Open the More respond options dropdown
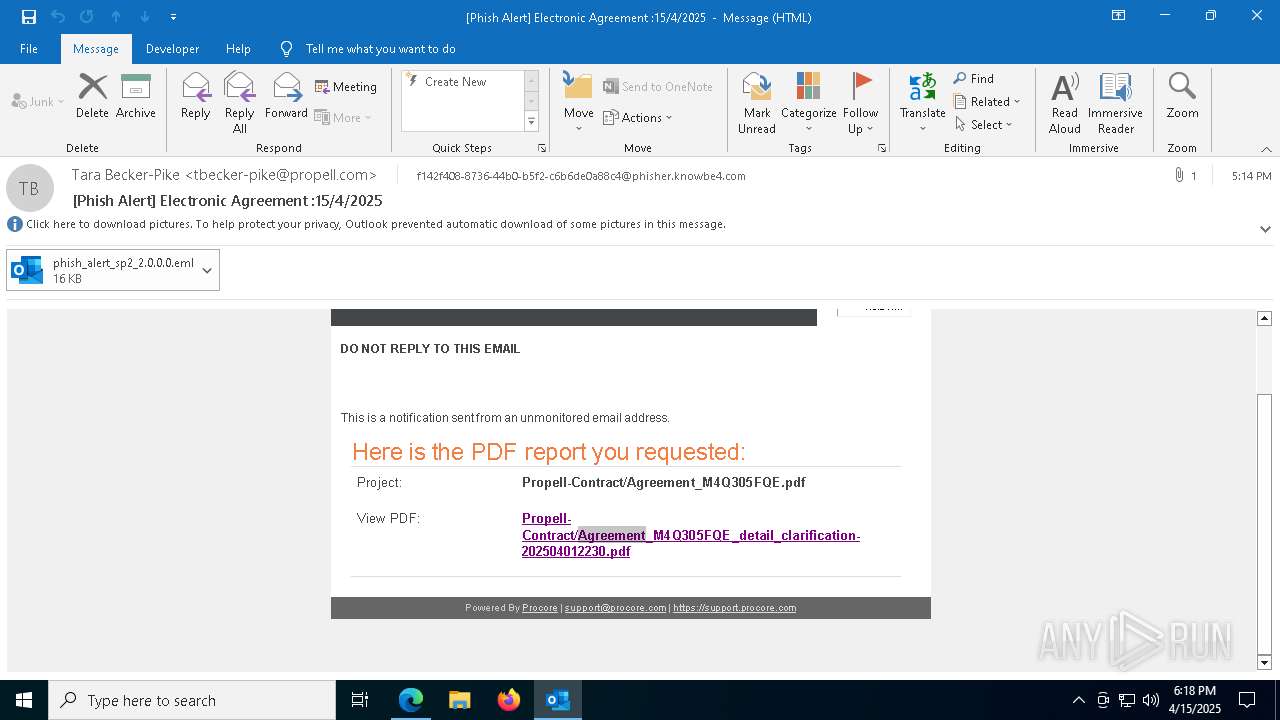 coord(343,117)
